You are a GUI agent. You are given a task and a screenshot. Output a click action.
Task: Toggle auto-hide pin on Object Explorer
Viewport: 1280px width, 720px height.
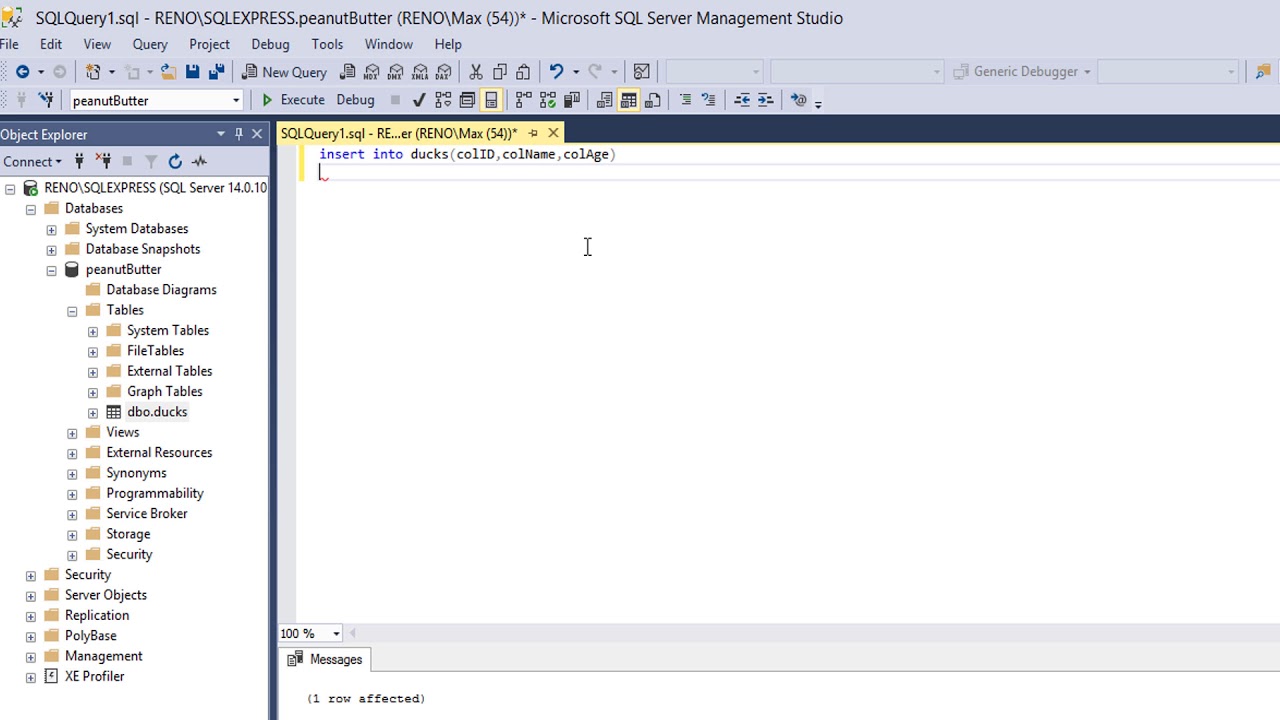[x=239, y=134]
